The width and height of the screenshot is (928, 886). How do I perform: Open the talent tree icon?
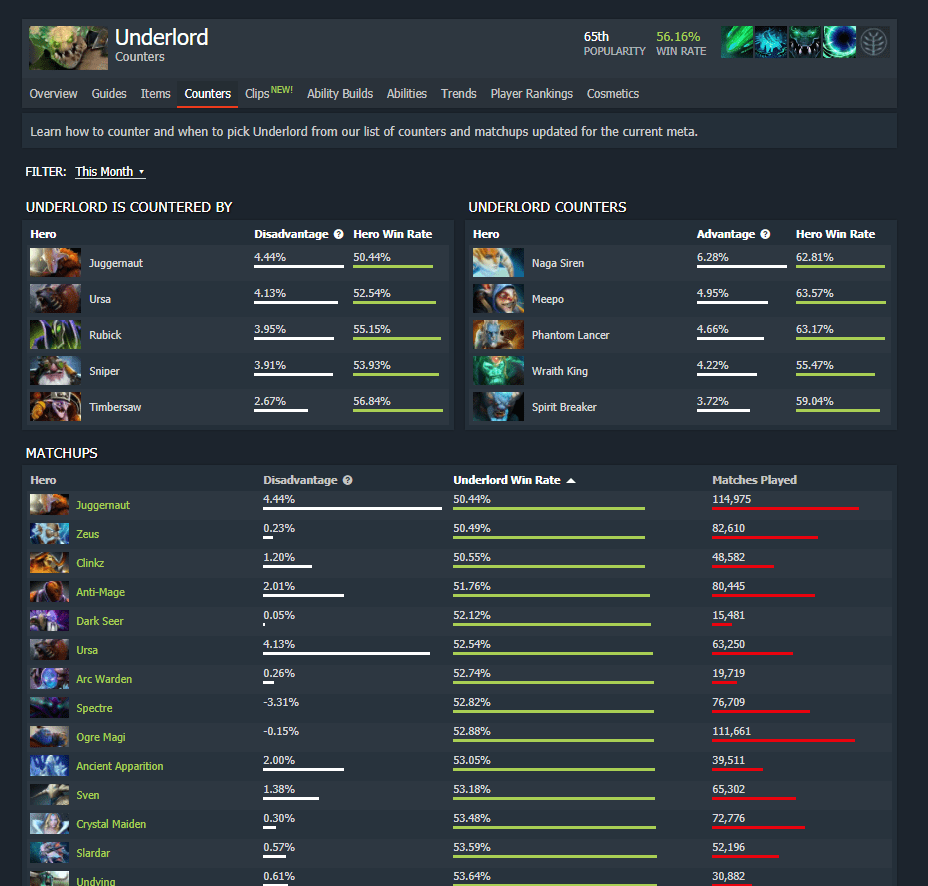874,43
